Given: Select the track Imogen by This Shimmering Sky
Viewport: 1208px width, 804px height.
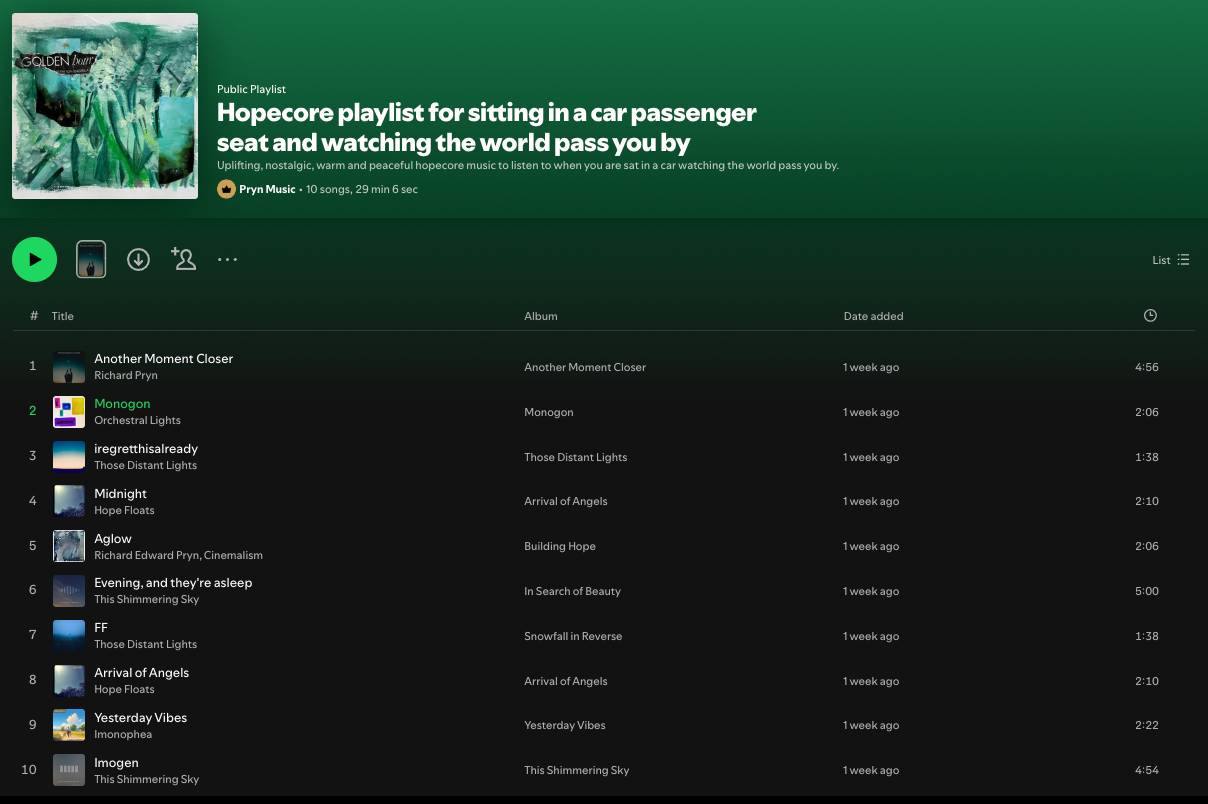Looking at the screenshot, I should tap(116, 762).
